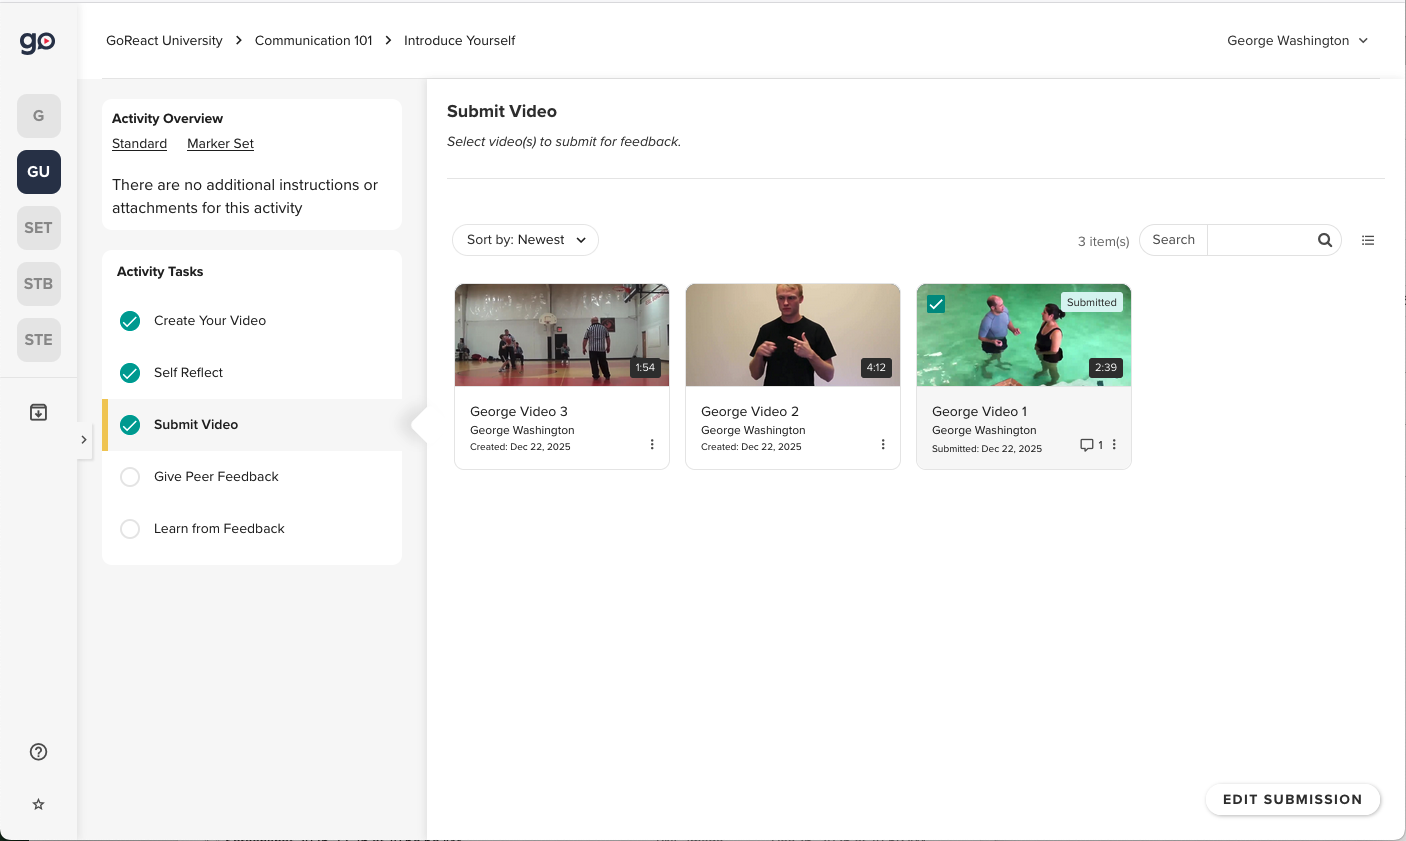The image size is (1406, 841).
Task: Open the comment icon on George Video 1
Action: pyautogui.click(x=1087, y=445)
